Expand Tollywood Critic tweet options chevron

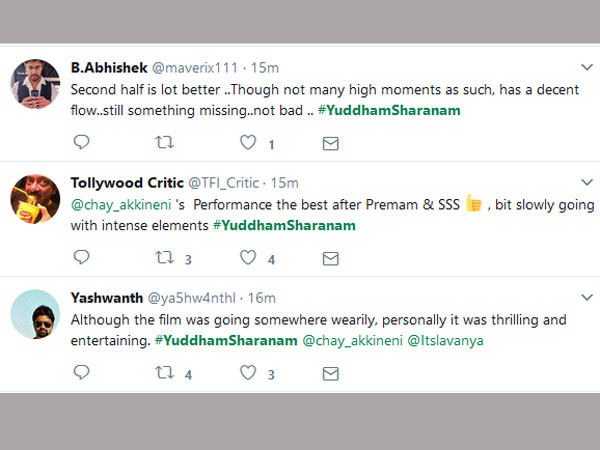(587, 182)
